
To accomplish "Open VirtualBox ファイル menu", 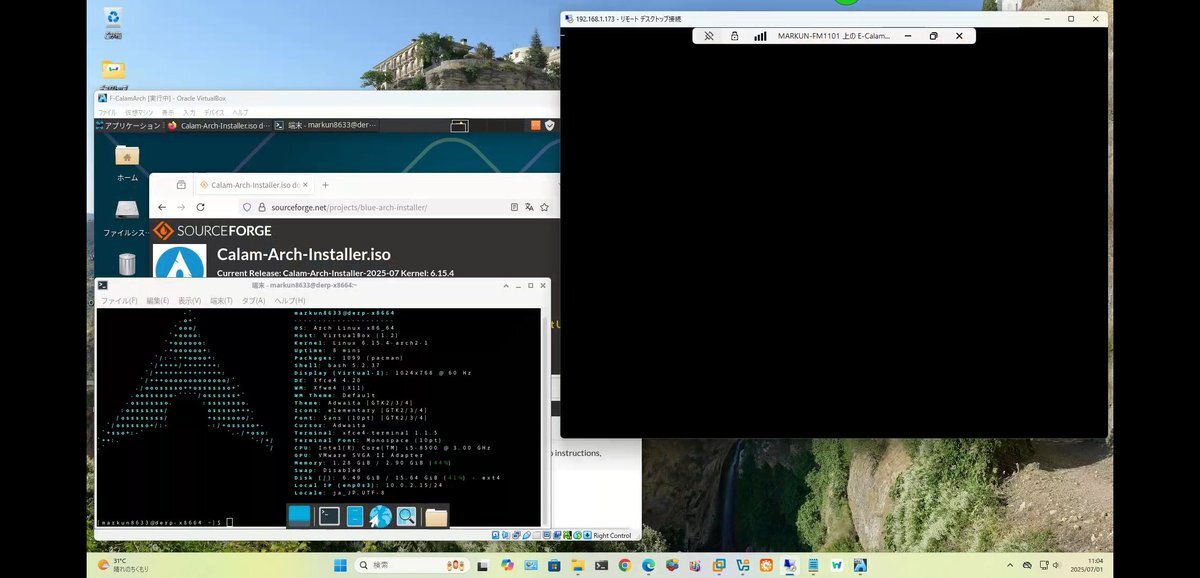I will [107, 113].
